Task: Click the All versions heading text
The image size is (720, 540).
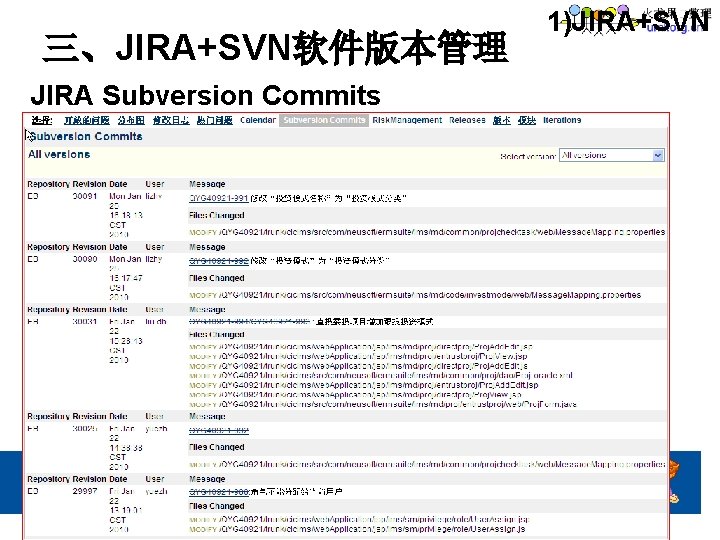Action: [59, 154]
